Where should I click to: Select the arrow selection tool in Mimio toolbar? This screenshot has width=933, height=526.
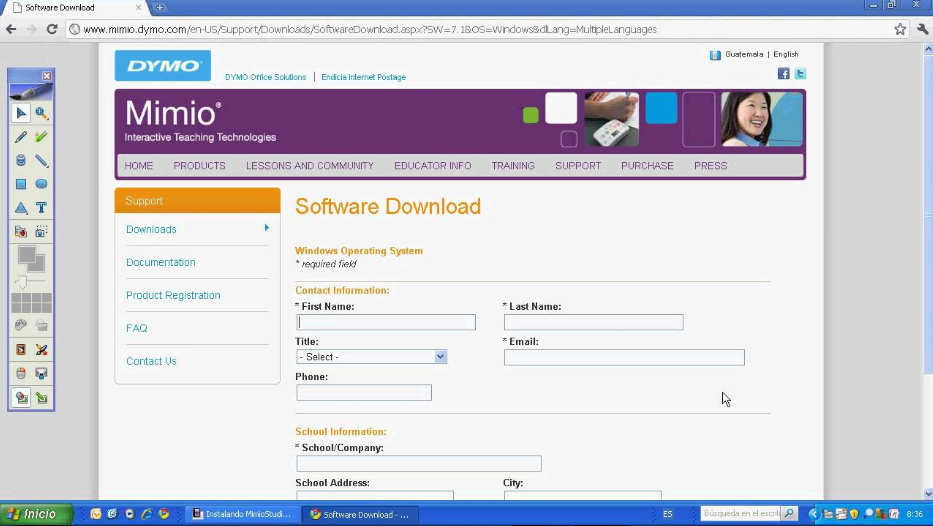point(20,113)
